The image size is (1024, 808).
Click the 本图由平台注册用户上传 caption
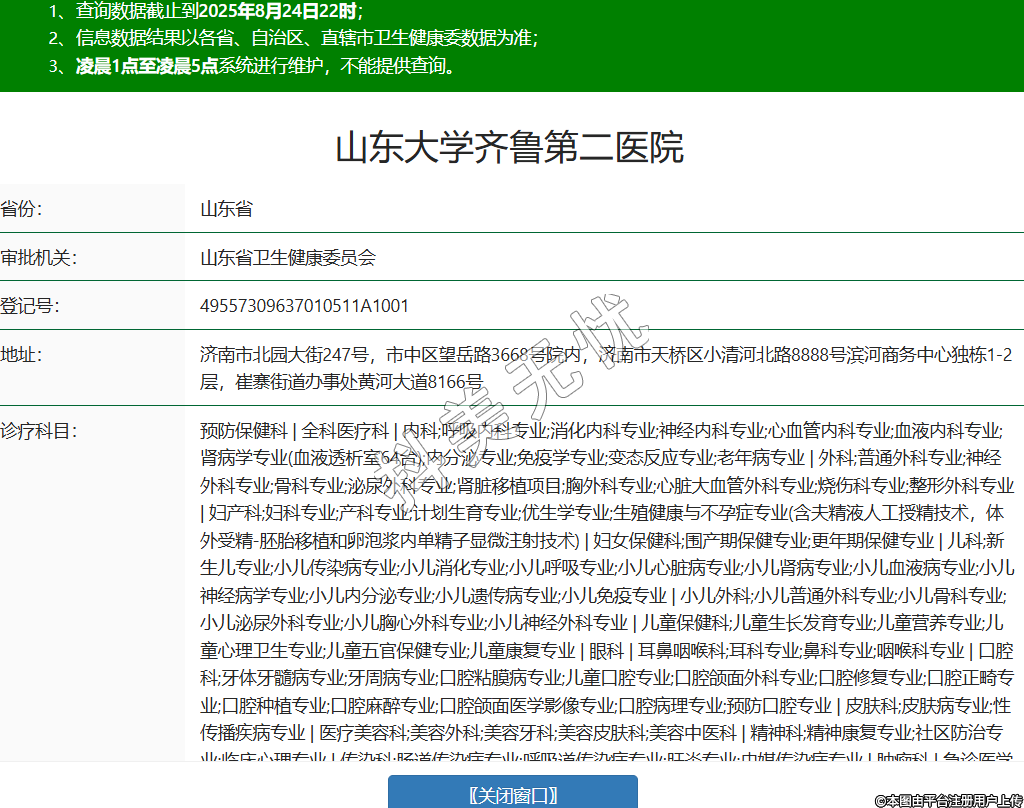[x=948, y=800]
